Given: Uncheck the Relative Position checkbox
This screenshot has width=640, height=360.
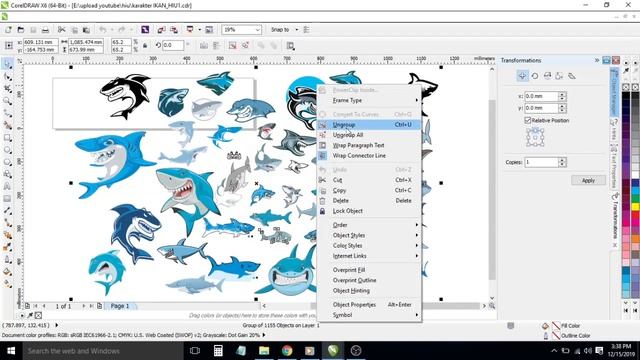Looking at the screenshot, I should pyautogui.click(x=527, y=120).
